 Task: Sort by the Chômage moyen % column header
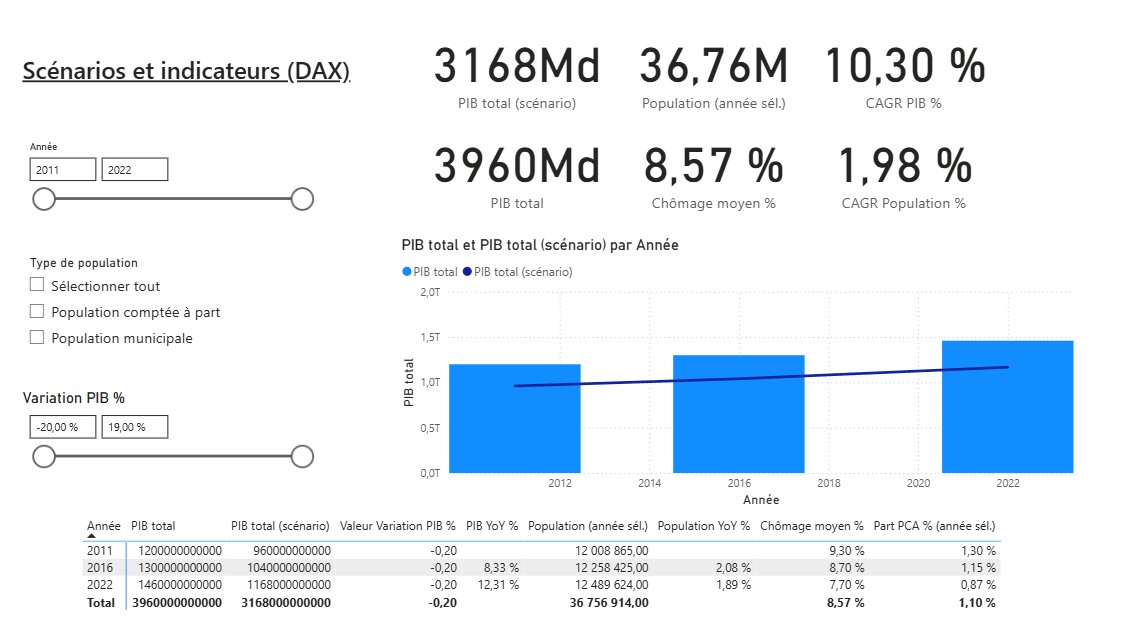[811, 525]
